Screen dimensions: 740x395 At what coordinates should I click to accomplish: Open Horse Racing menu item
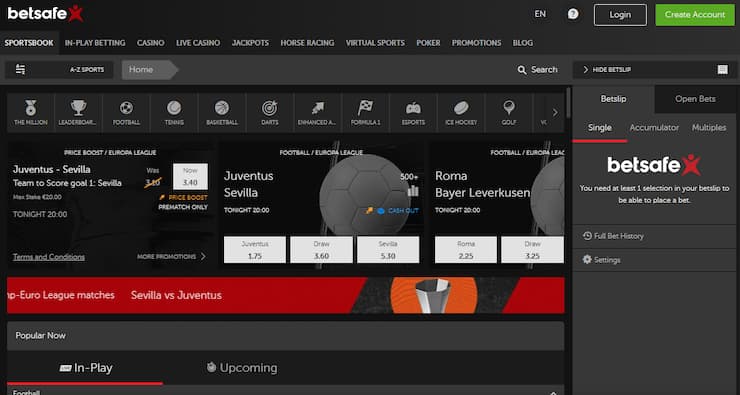point(307,43)
